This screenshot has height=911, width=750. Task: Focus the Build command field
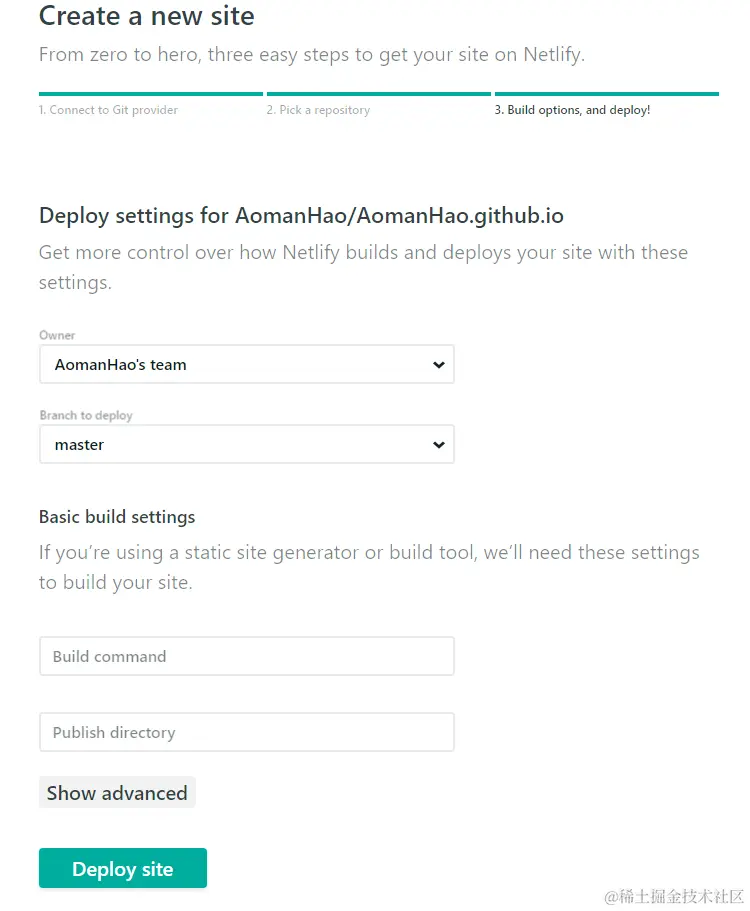247,656
